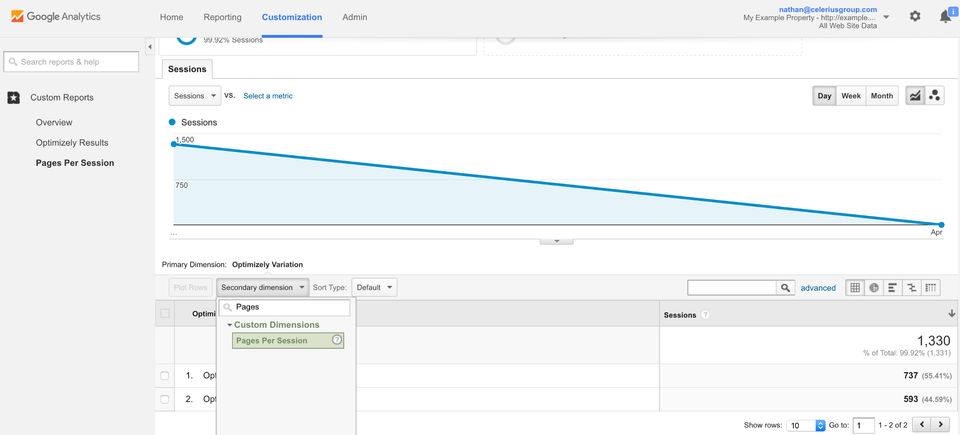Open the Reporting tab

click(x=222, y=17)
